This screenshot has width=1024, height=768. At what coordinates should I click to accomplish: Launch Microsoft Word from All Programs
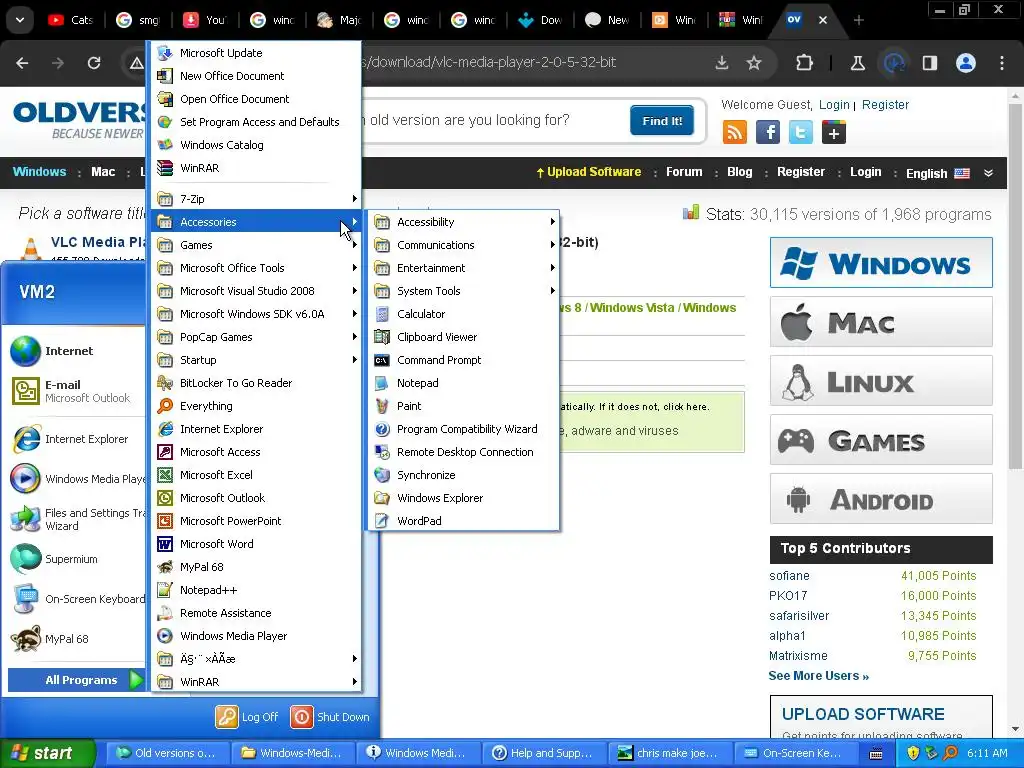tap(256, 544)
